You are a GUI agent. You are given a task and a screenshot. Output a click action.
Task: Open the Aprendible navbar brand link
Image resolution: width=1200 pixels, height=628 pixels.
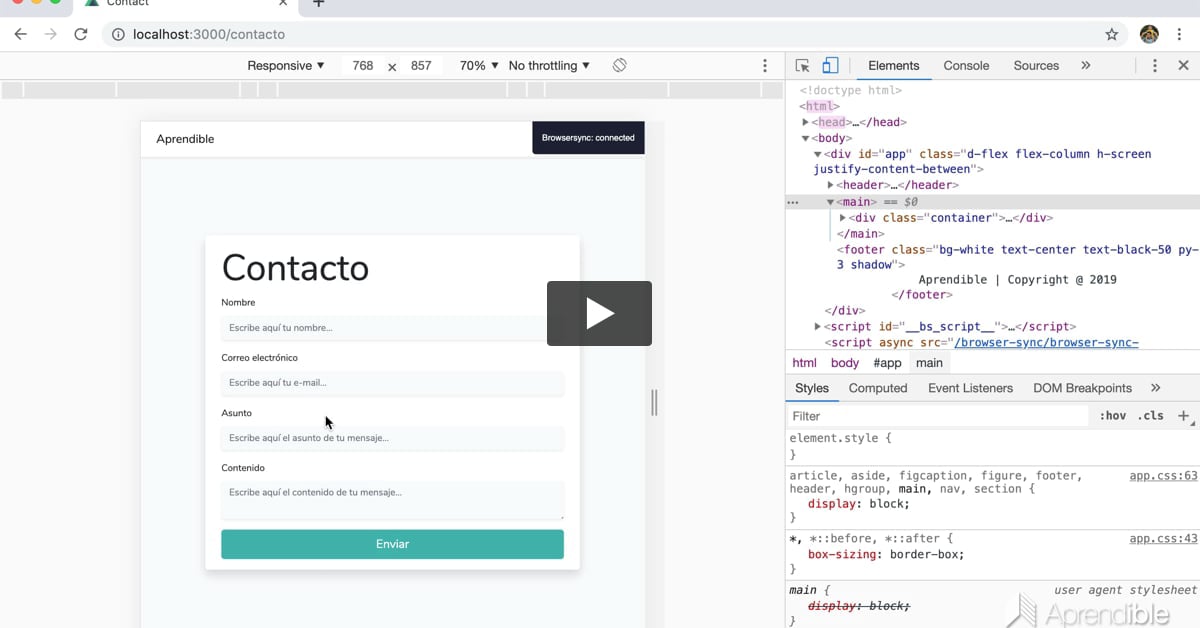pyautogui.click(x=185, y=139)
